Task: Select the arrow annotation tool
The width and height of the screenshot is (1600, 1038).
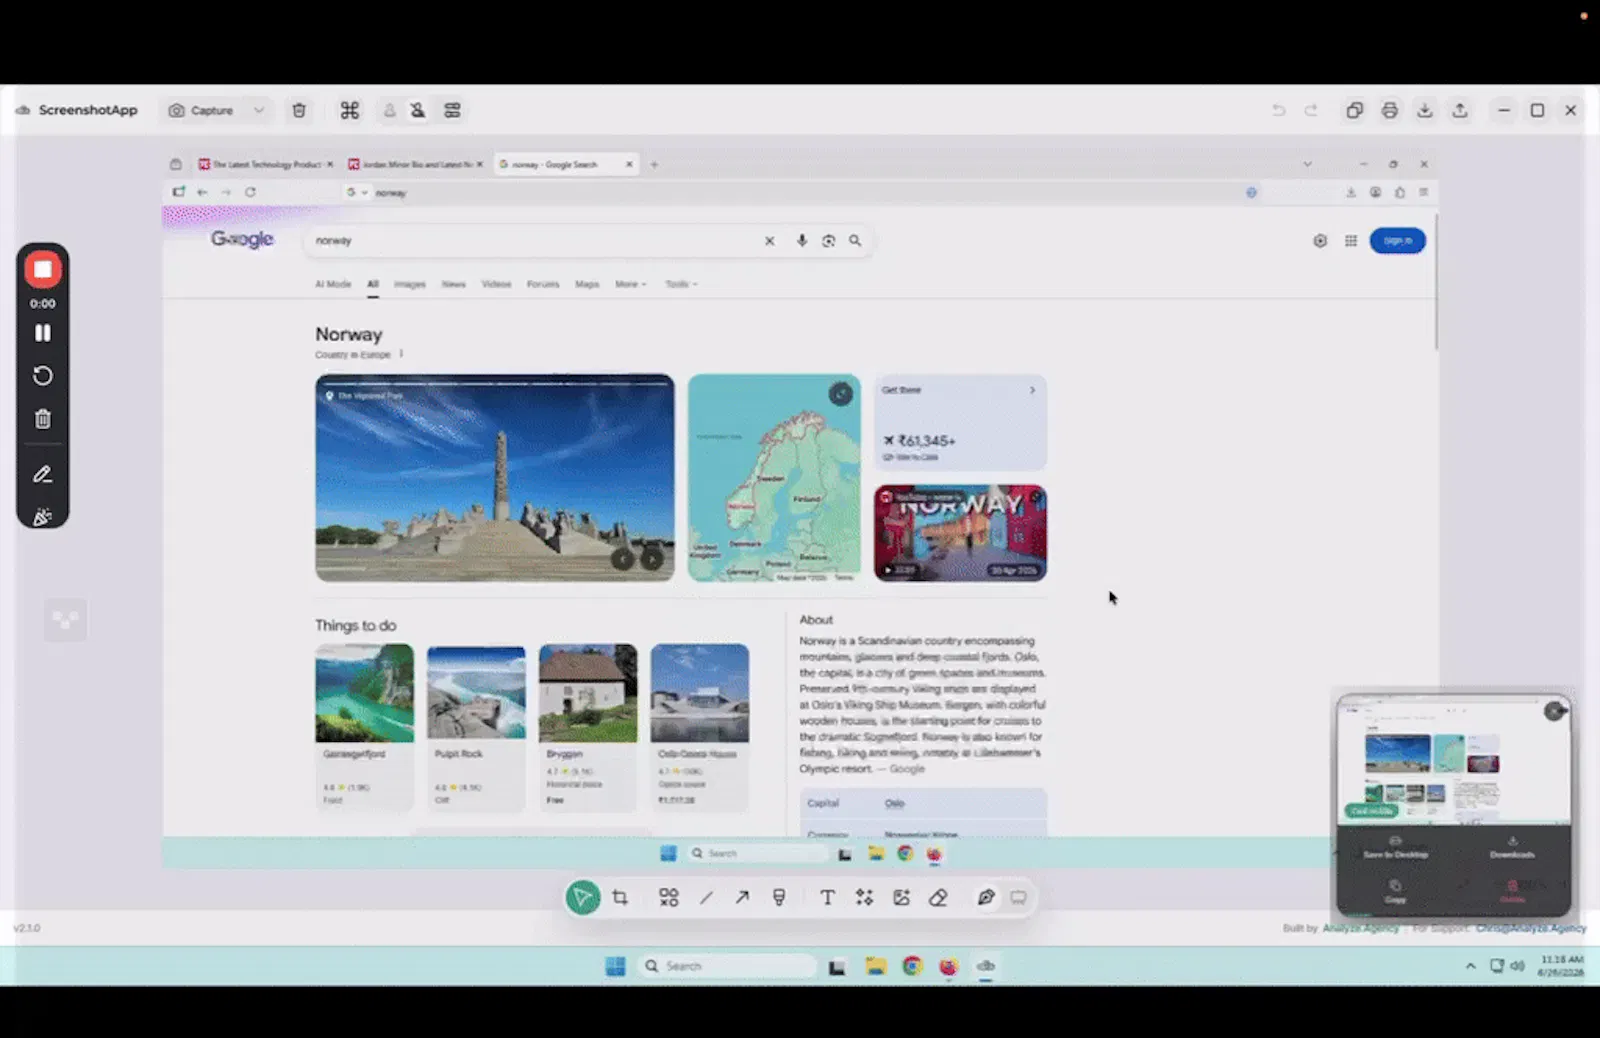Action: tap(742, 897)
